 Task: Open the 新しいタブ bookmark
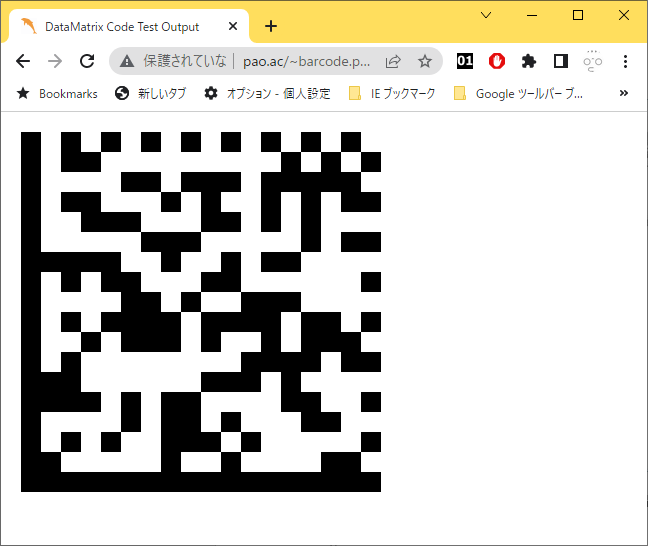(x=150, y=93)
